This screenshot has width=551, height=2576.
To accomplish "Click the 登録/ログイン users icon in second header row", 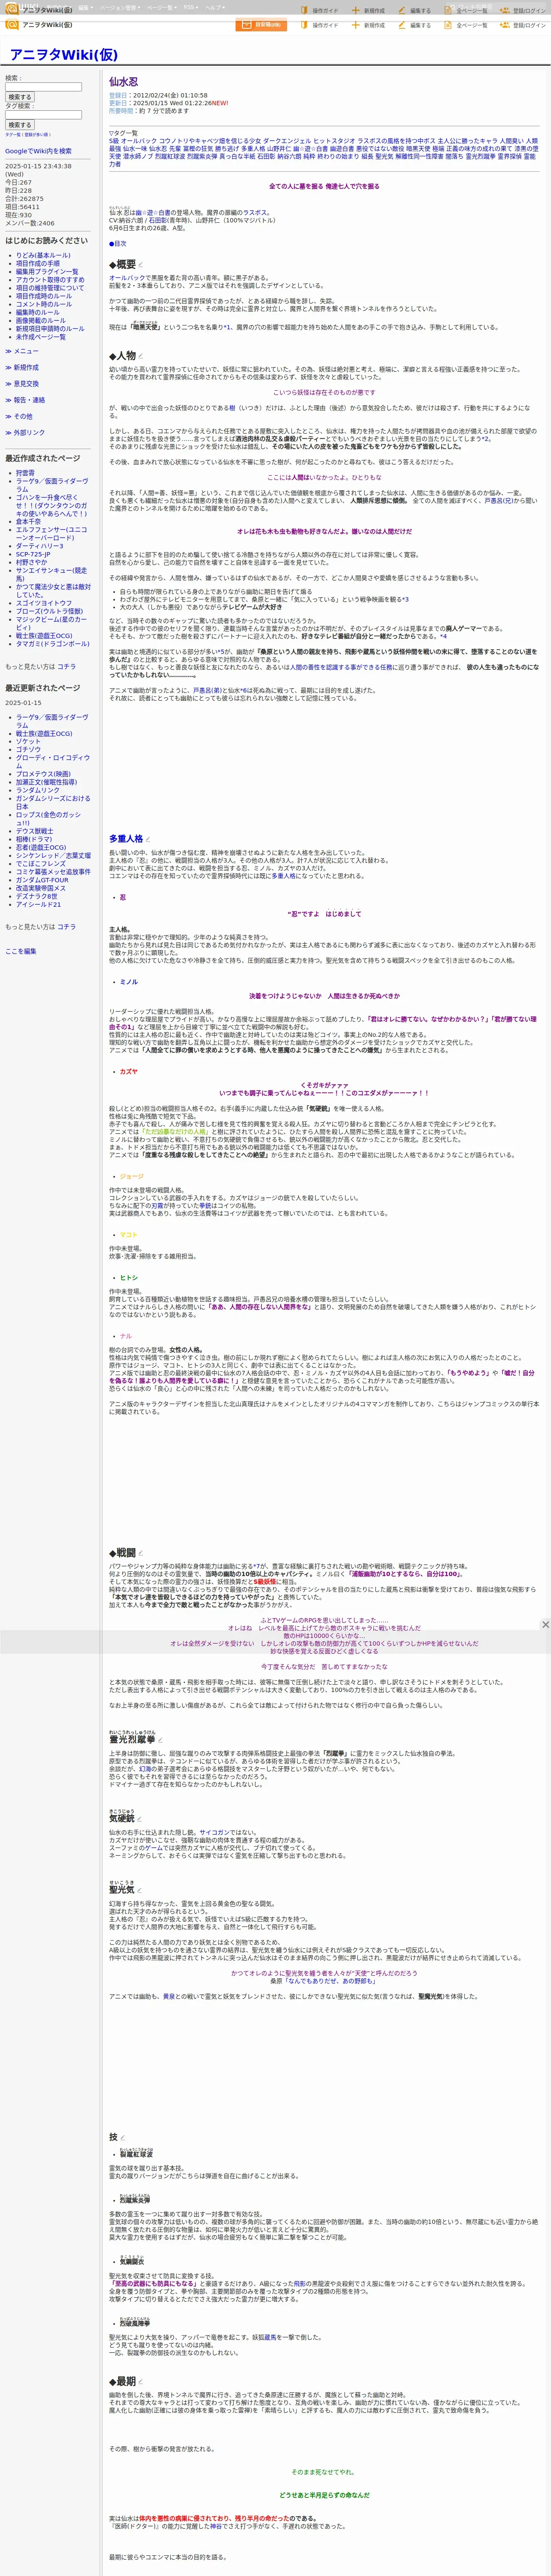I will coord(505,25).
